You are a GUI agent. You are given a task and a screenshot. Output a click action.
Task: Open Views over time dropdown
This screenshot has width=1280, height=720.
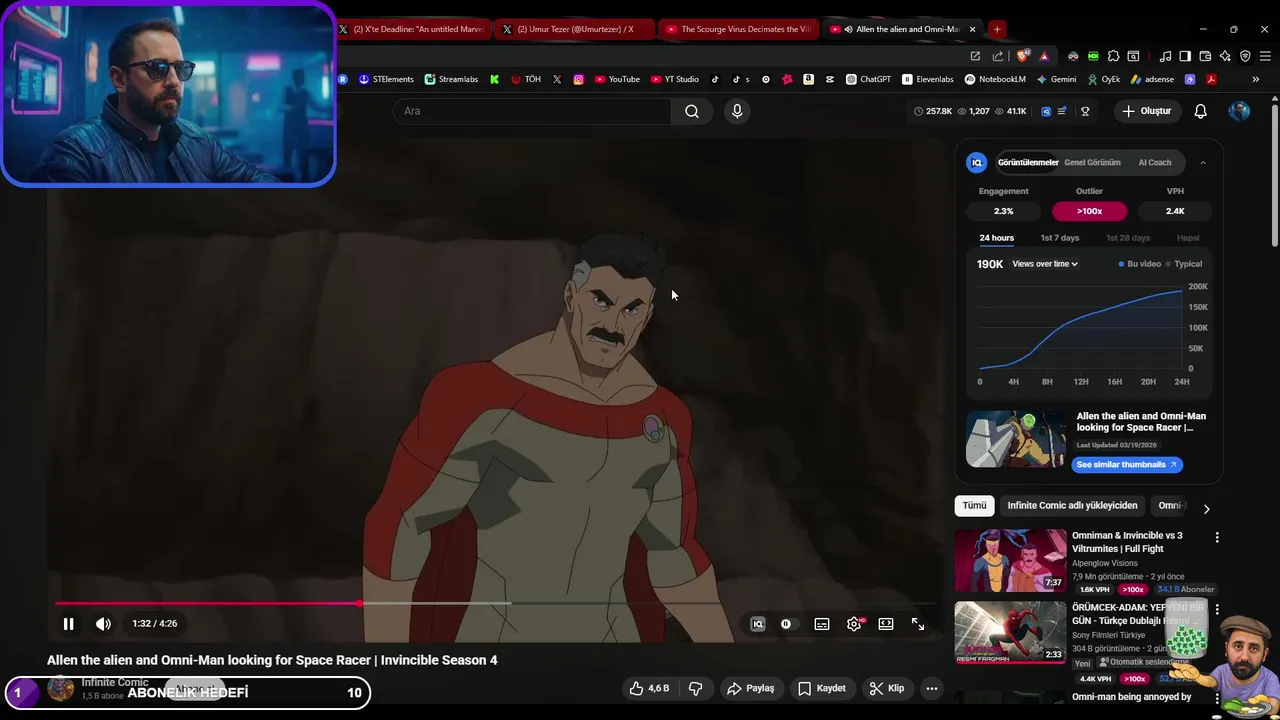(1045, 264)
